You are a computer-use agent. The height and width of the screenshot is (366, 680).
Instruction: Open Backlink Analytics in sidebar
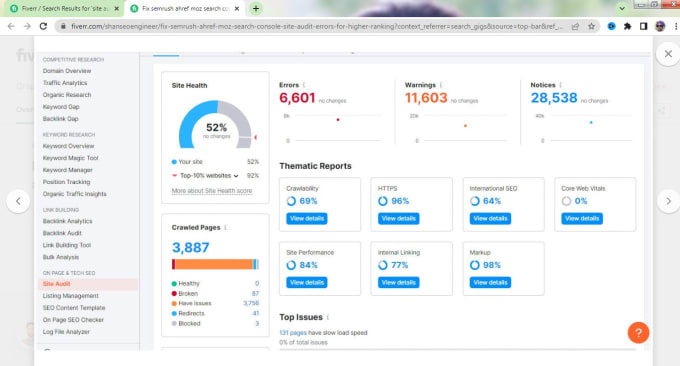click(x=67, y=221)
